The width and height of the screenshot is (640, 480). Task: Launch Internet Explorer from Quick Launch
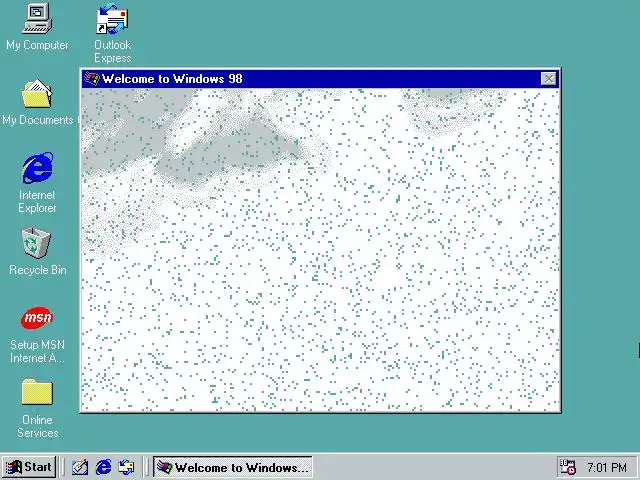[103, 467]
